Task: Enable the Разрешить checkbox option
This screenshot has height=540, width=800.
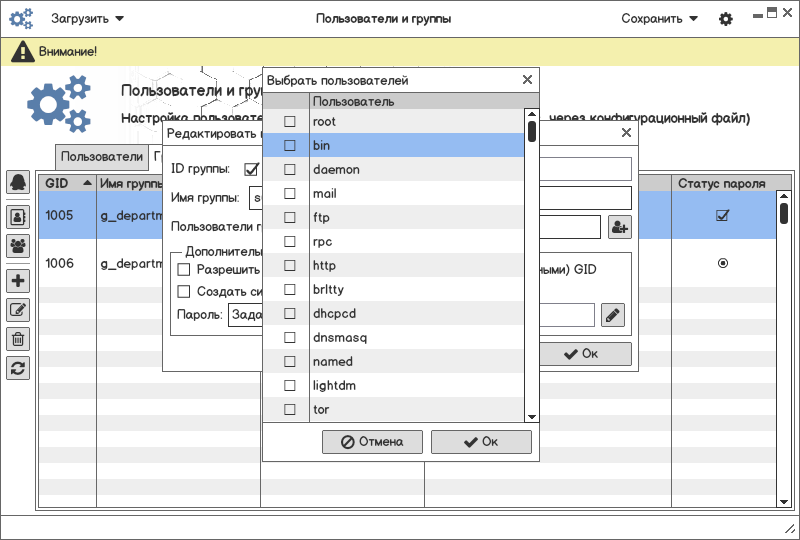Action: (x=184, y=270)
